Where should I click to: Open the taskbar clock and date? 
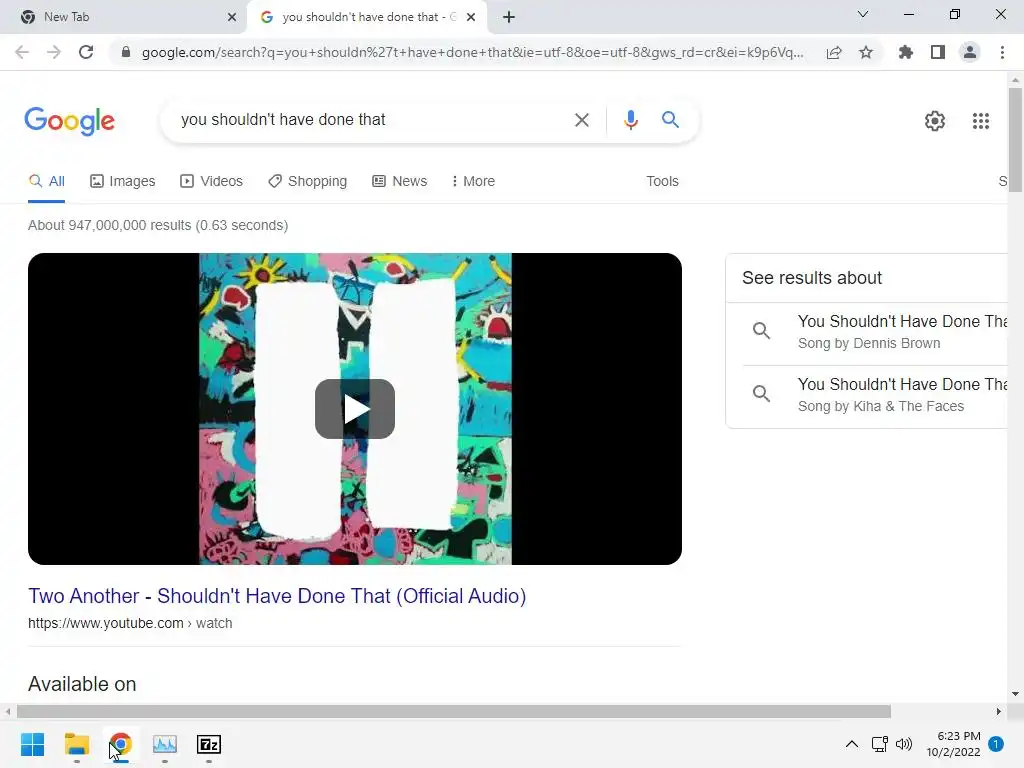[953, 744]
